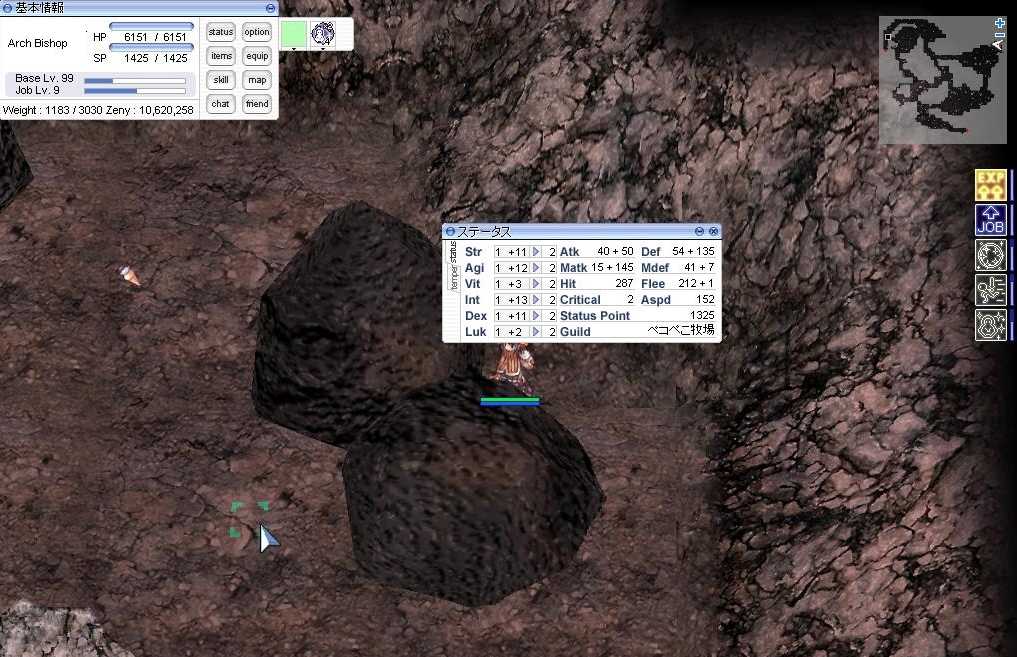Click the Atk value 40 + 50
Viewport: 1017px width, 657px height.
click(615, 251)
